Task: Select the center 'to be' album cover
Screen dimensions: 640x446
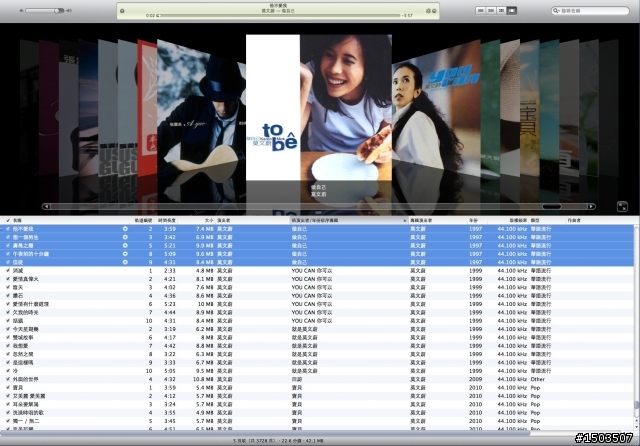Action: [x=319, y=107]
